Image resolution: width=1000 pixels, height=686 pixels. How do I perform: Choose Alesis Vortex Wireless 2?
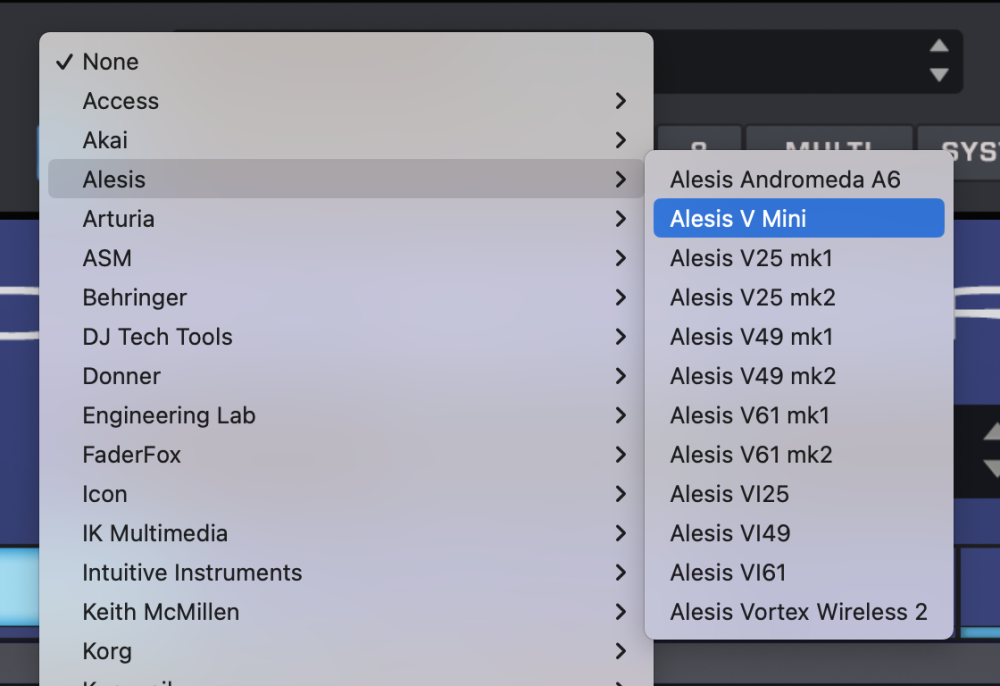click(x=798, y=612)
